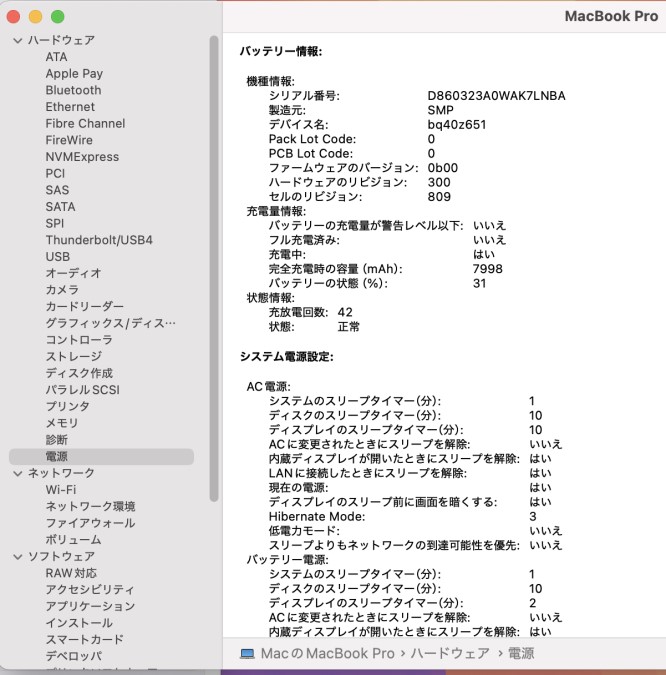
Task: Select SPI in the hardware list
Action: coord(55,223)
